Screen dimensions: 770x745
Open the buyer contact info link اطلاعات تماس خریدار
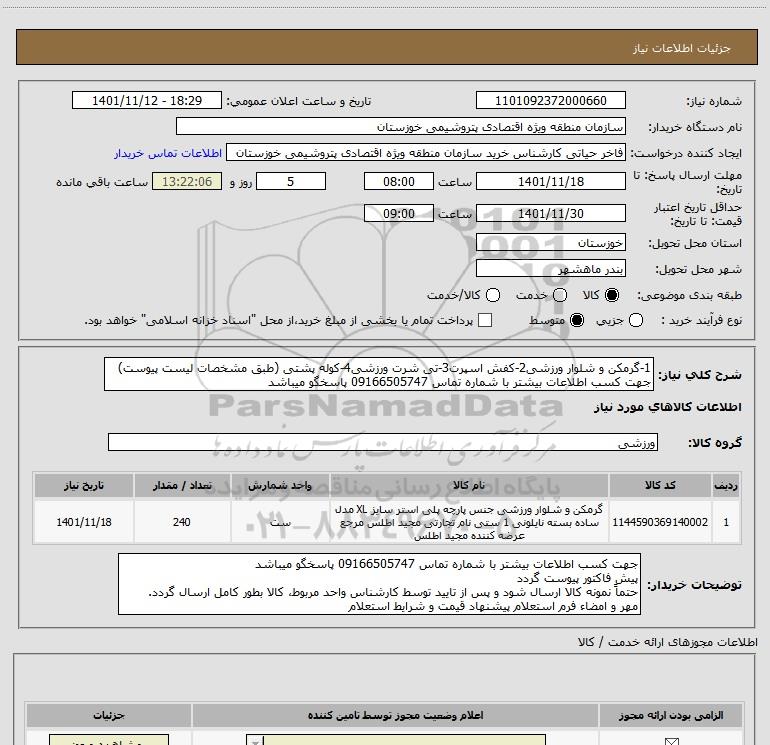point(168,153)
